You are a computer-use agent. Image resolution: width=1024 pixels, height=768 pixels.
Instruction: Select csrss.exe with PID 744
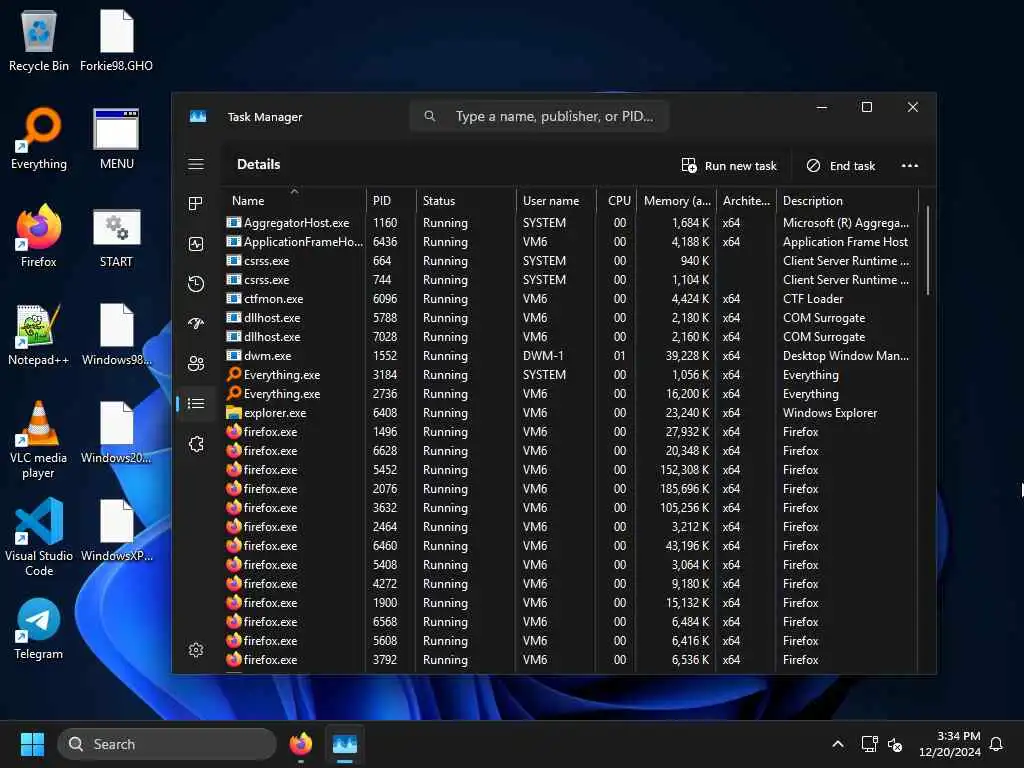[x=571, y=280]
